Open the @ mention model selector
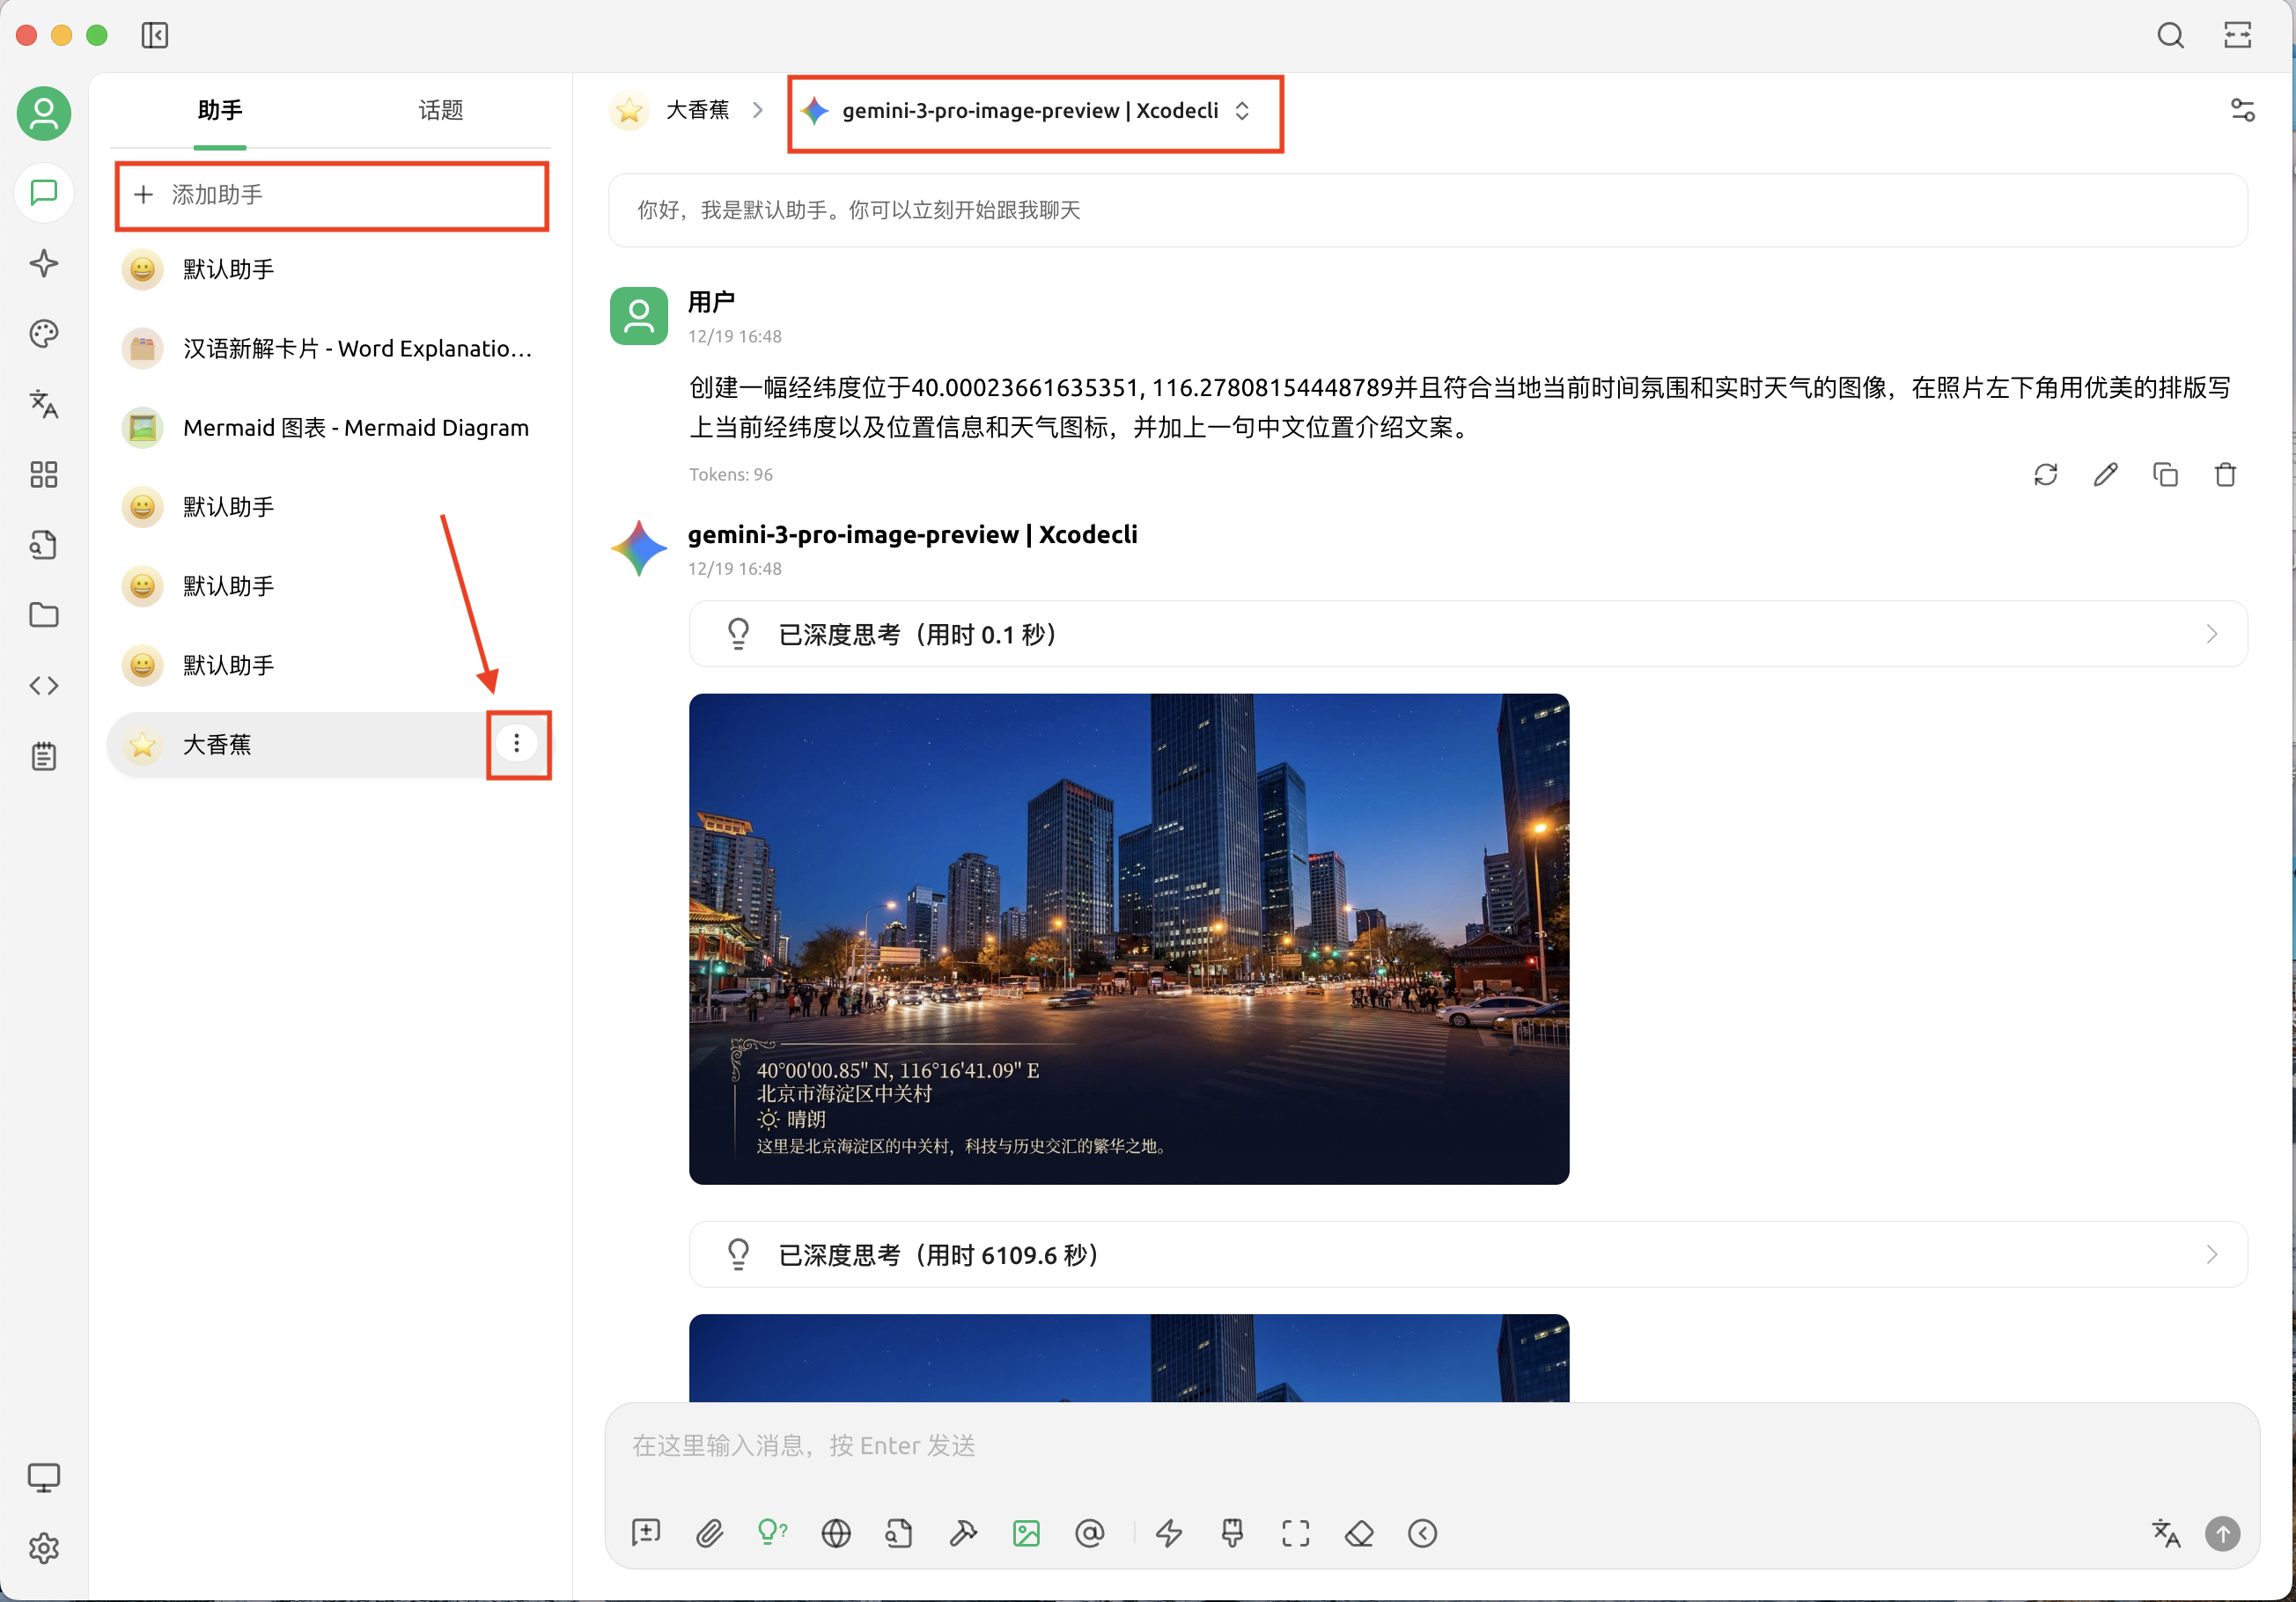2296x1602 pixels. click(1089, 1533)
